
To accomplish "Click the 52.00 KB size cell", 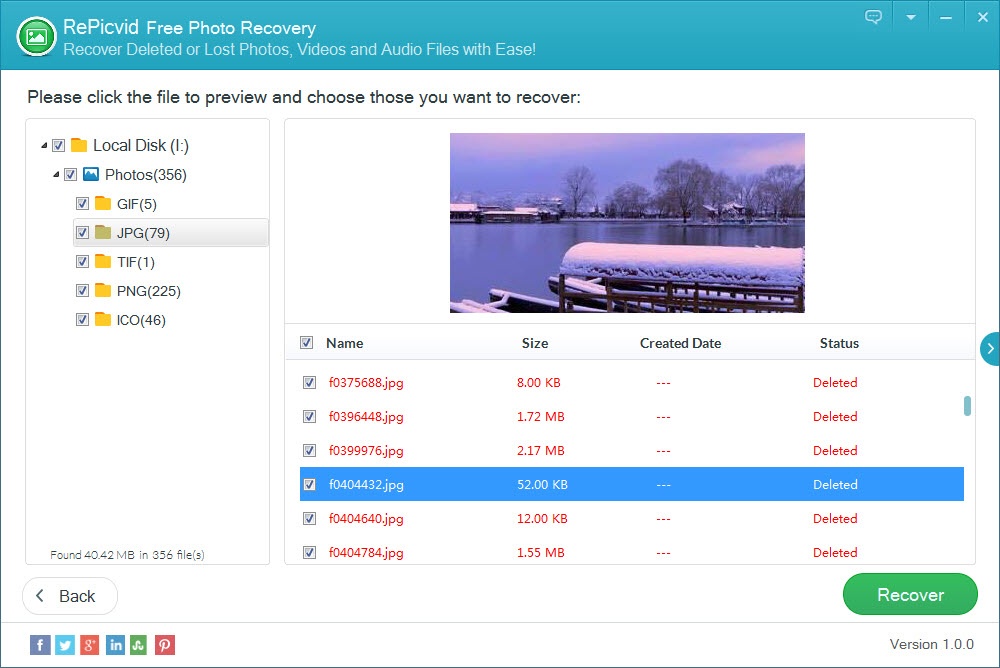I will pos(542,485).
